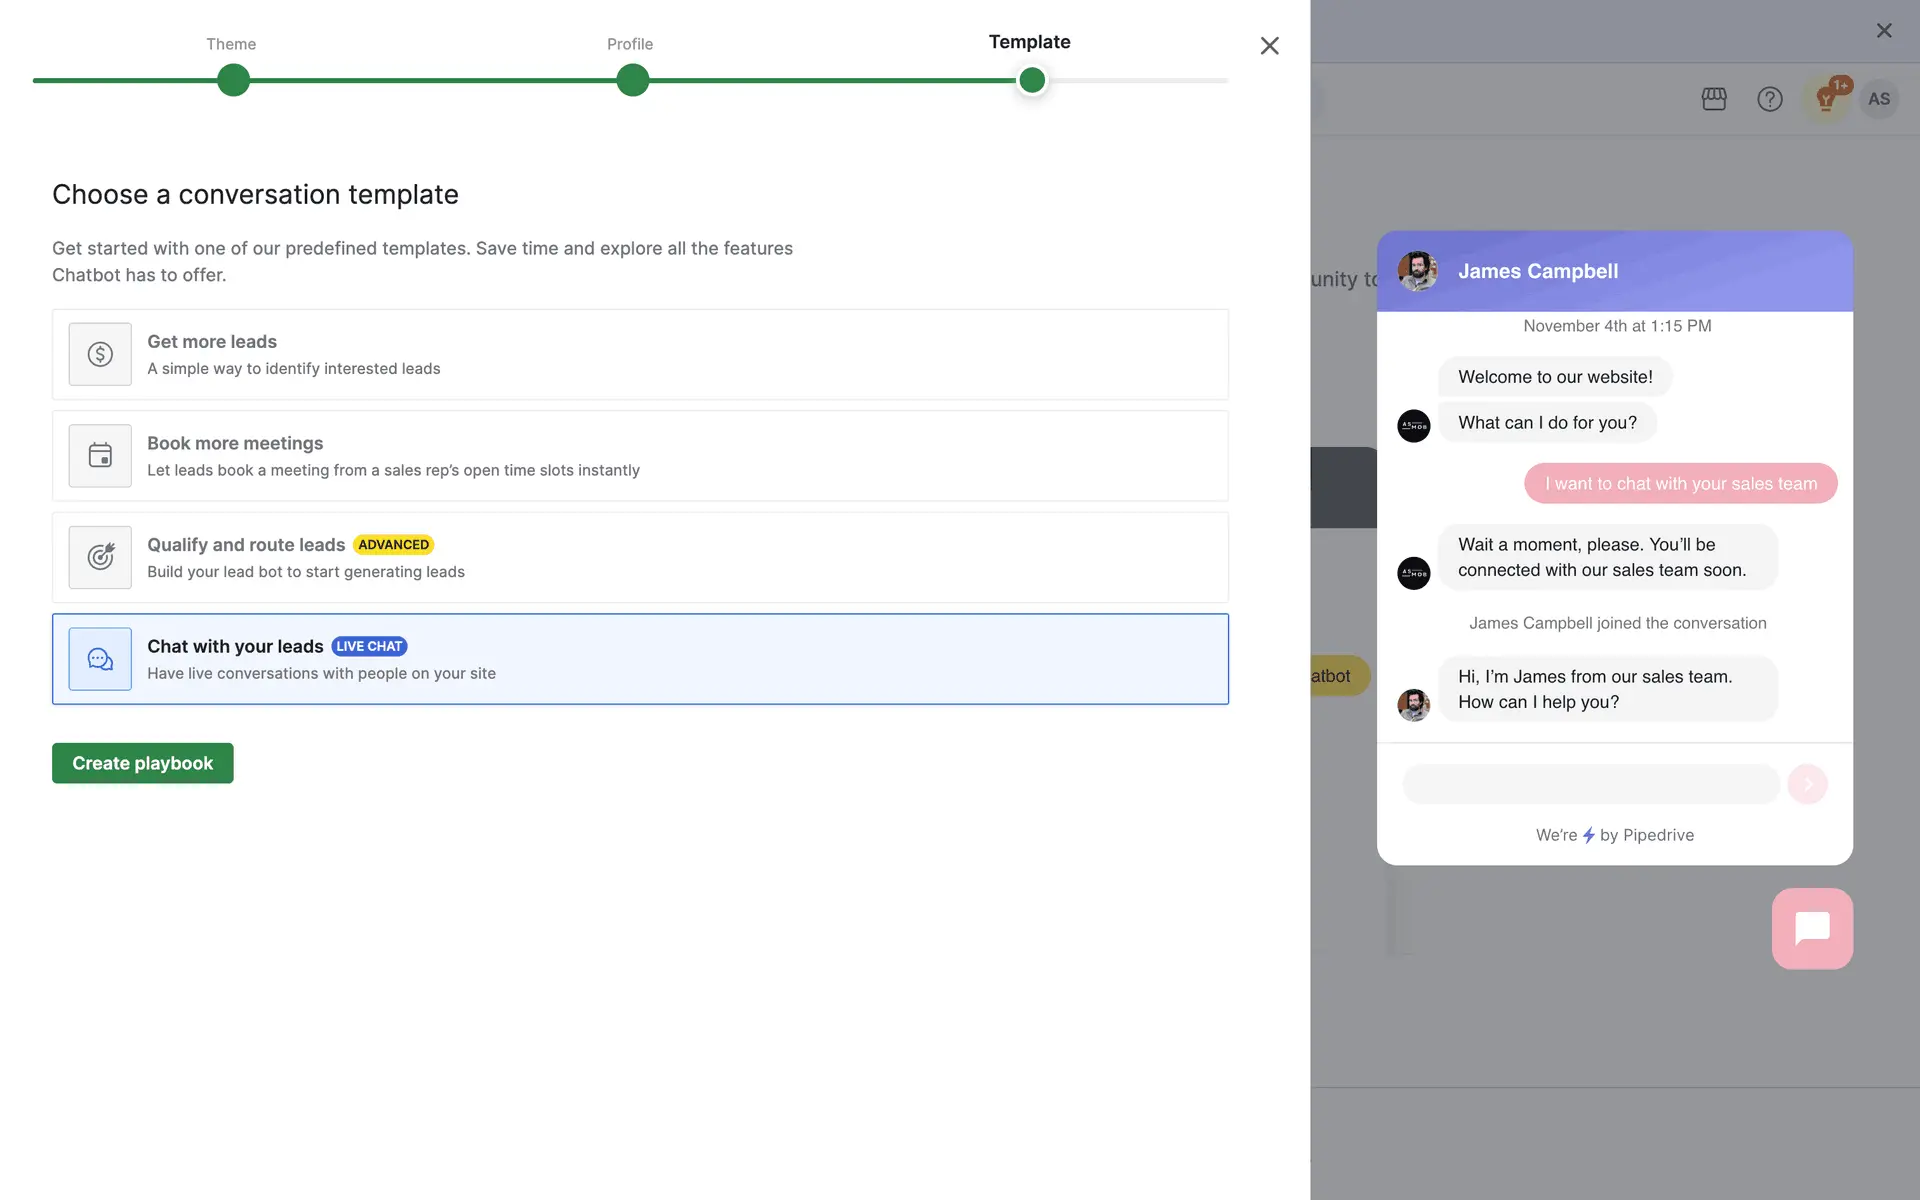The height and width of the screenshot is (1200, 1920).
Task: Close the template setup dialog
Action: 1269,46
